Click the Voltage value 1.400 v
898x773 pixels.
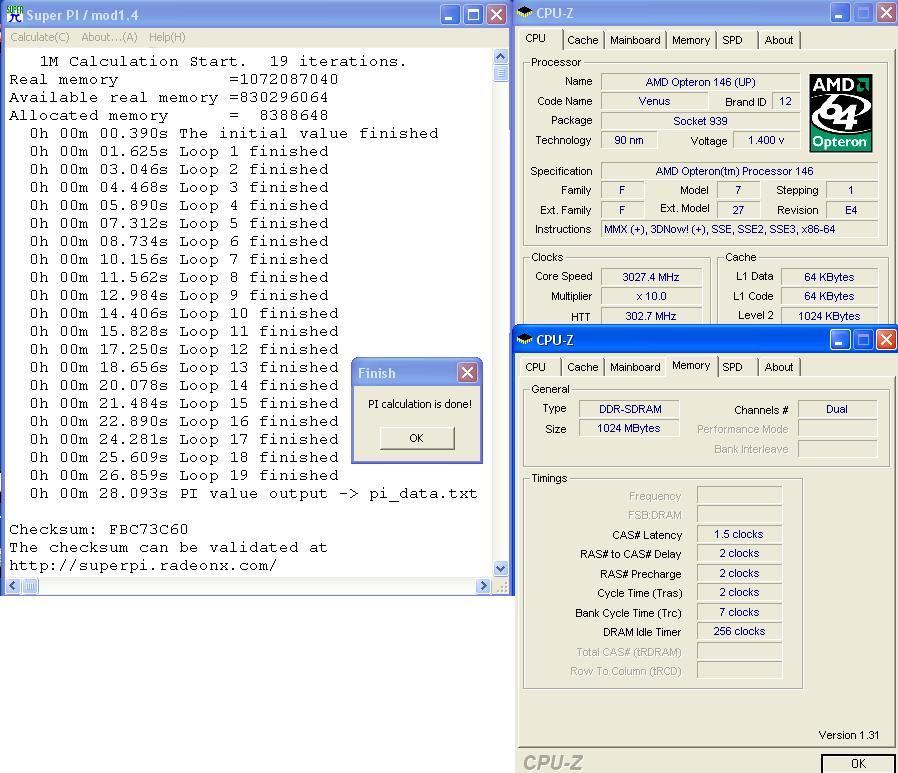(766, 140)
